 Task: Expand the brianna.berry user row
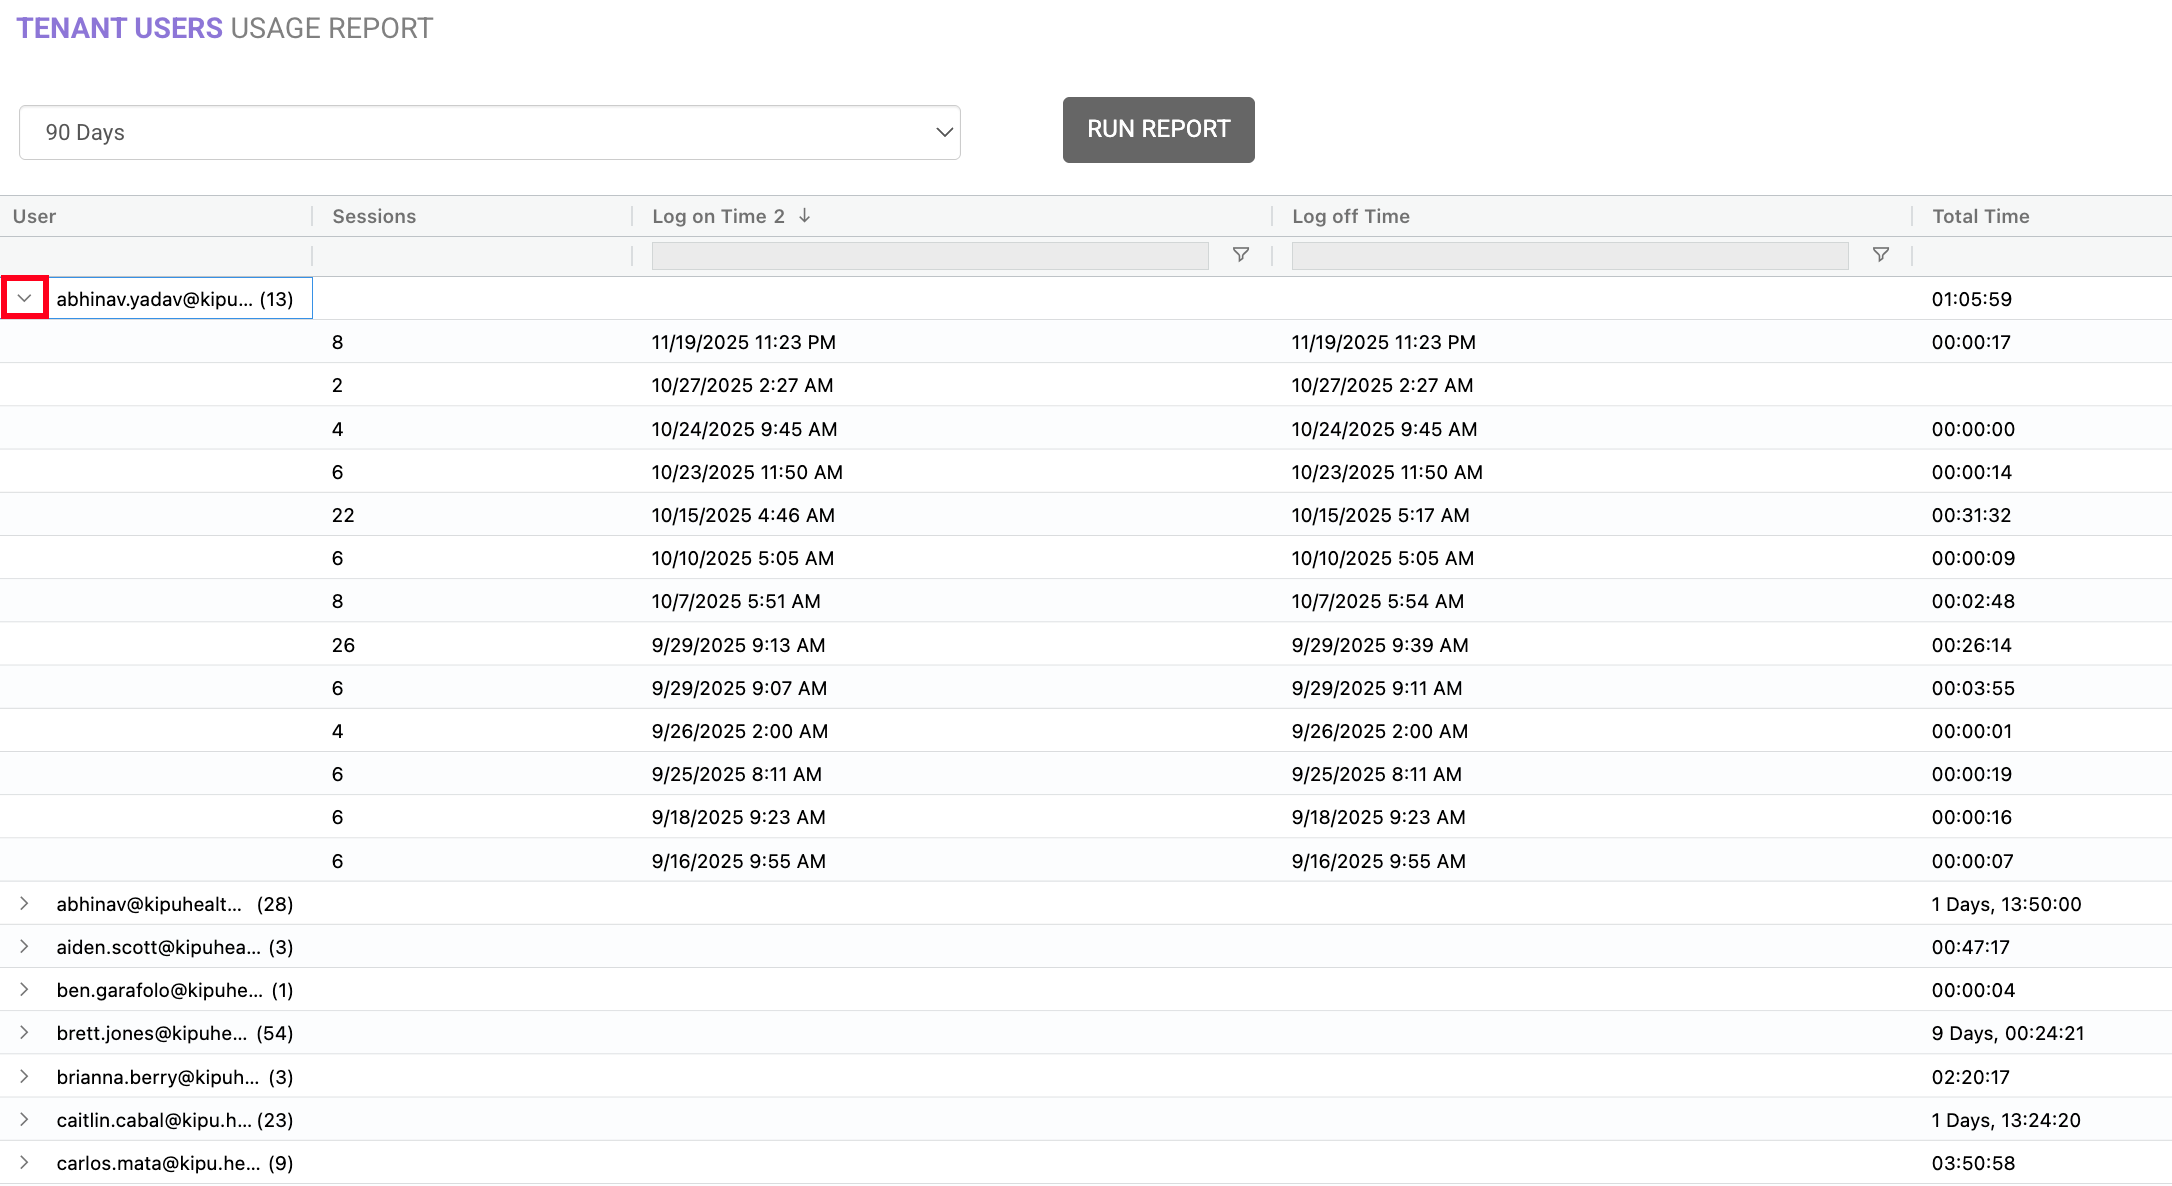[25, 1077]
